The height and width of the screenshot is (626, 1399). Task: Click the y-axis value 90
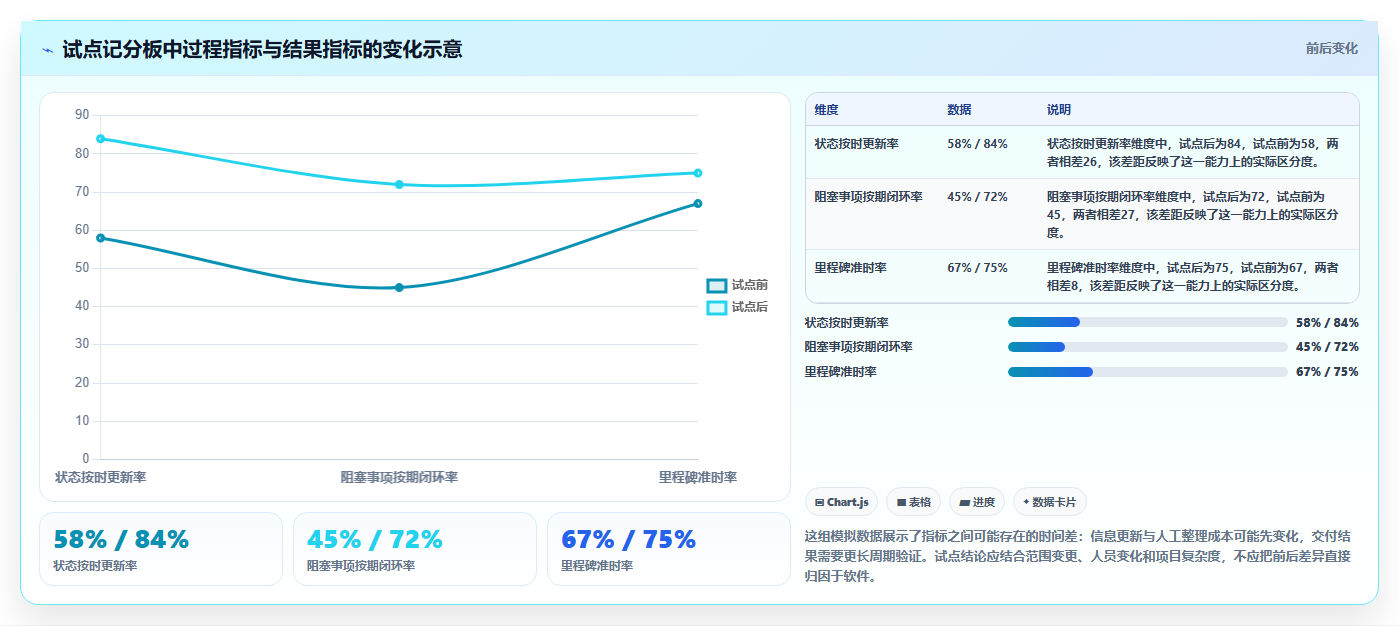click(x=82, y=115)
